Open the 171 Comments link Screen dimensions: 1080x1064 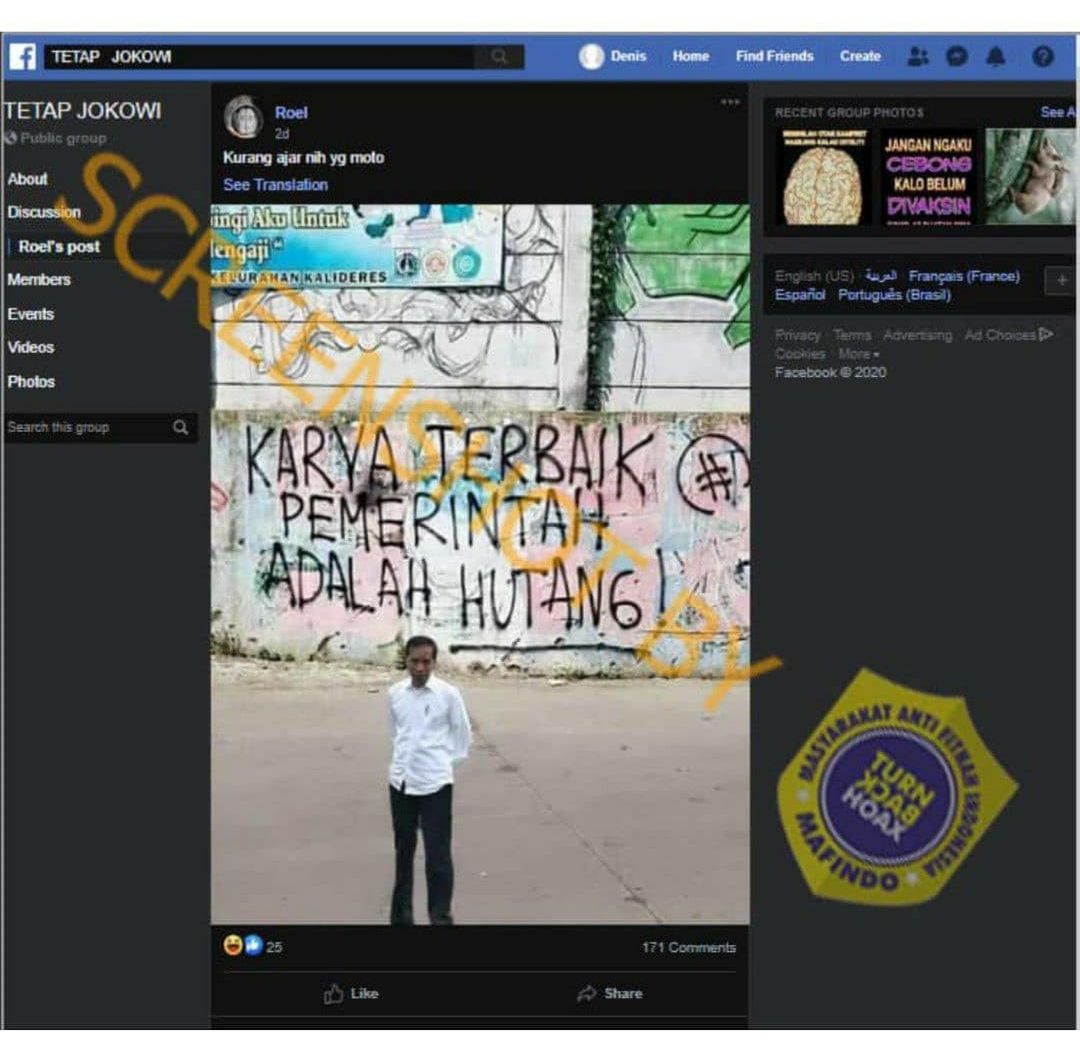(x=689, y=947)
